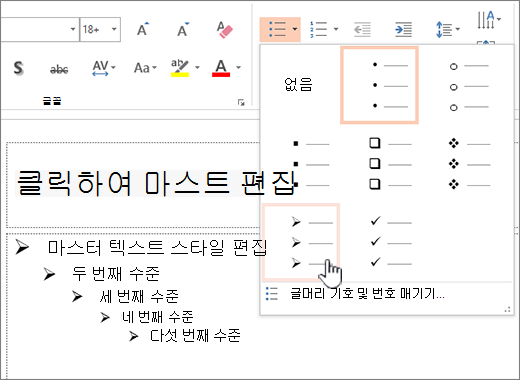Image resolution: width=520 pixels, height=380 pixels.
Task: Apply the red font color
Action: [x=221, y=68]
